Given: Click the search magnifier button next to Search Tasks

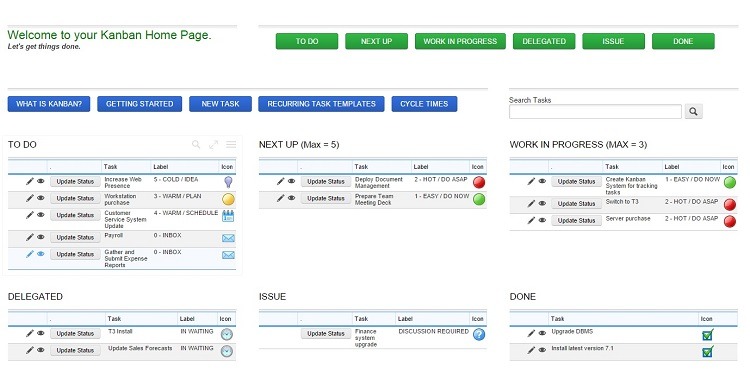Looking at the screenshot, I should click(693, 111).
